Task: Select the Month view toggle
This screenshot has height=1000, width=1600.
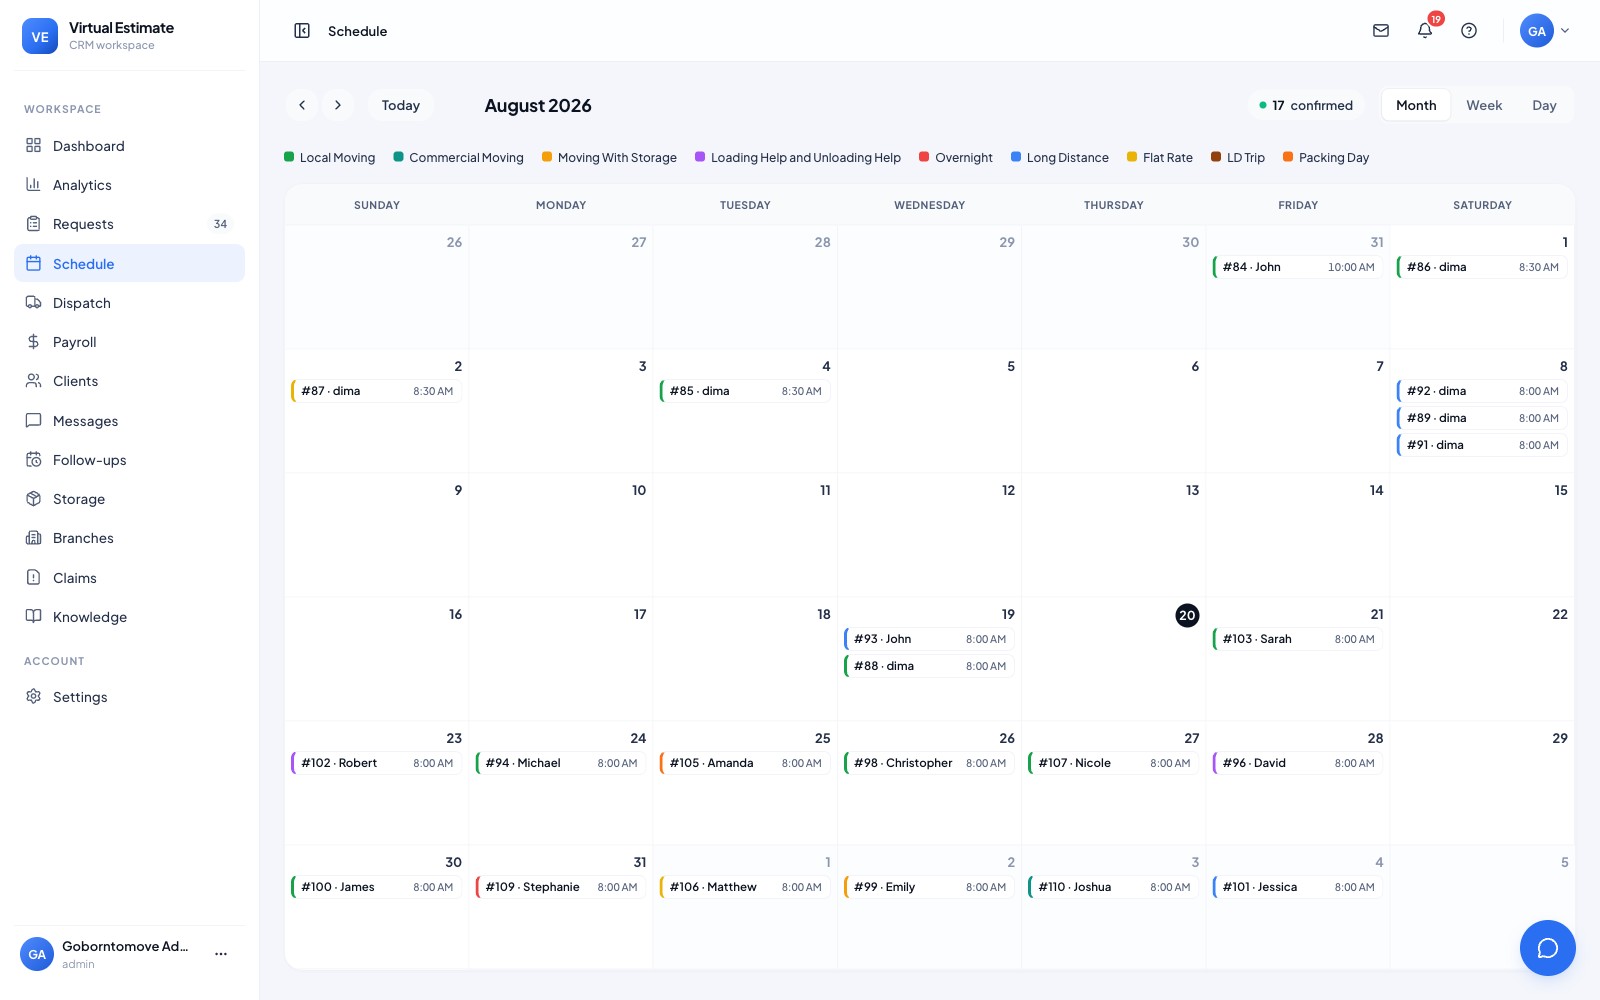Action: click(x=1416, y=105)
